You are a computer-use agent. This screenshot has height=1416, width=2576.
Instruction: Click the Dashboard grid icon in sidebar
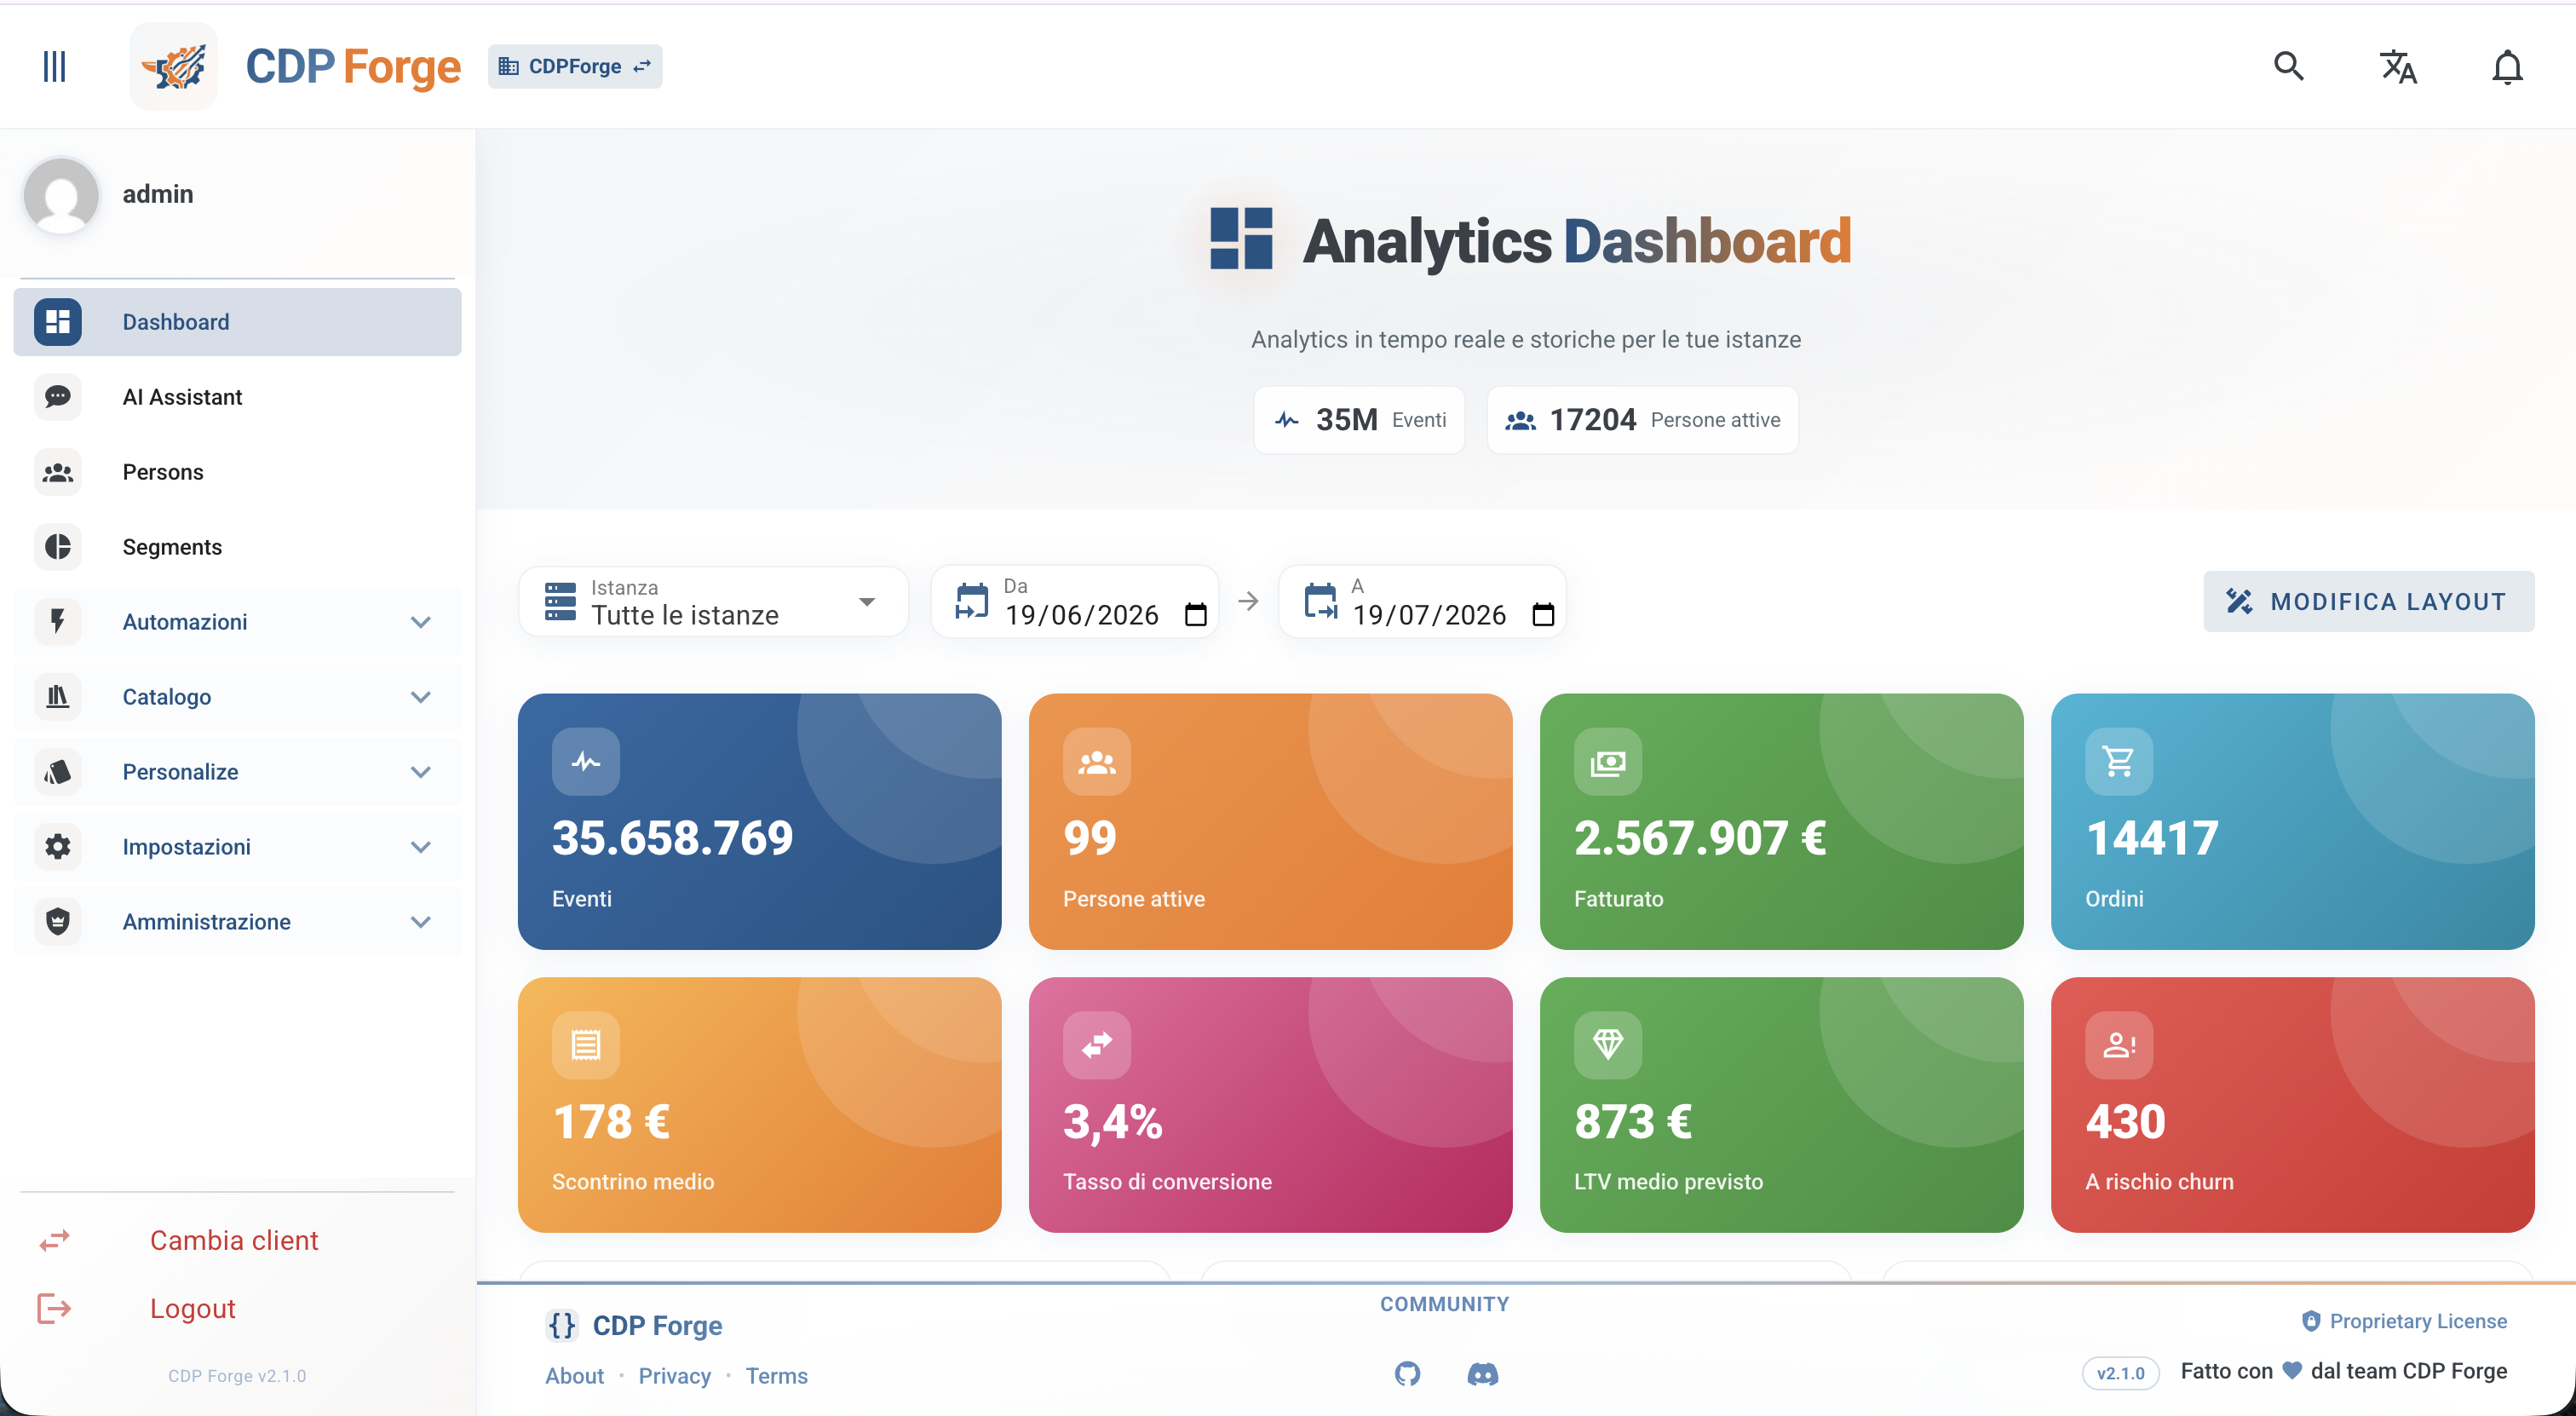[x=58, y=322]
